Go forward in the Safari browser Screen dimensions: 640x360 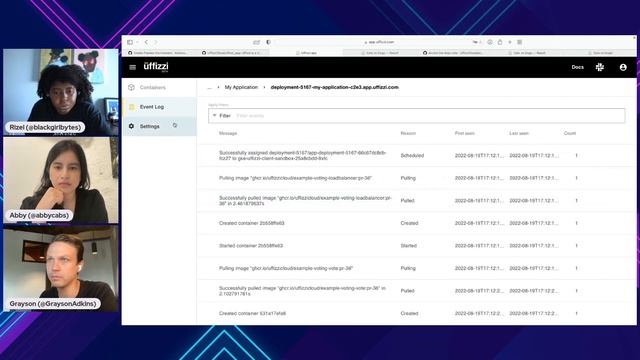156,42
